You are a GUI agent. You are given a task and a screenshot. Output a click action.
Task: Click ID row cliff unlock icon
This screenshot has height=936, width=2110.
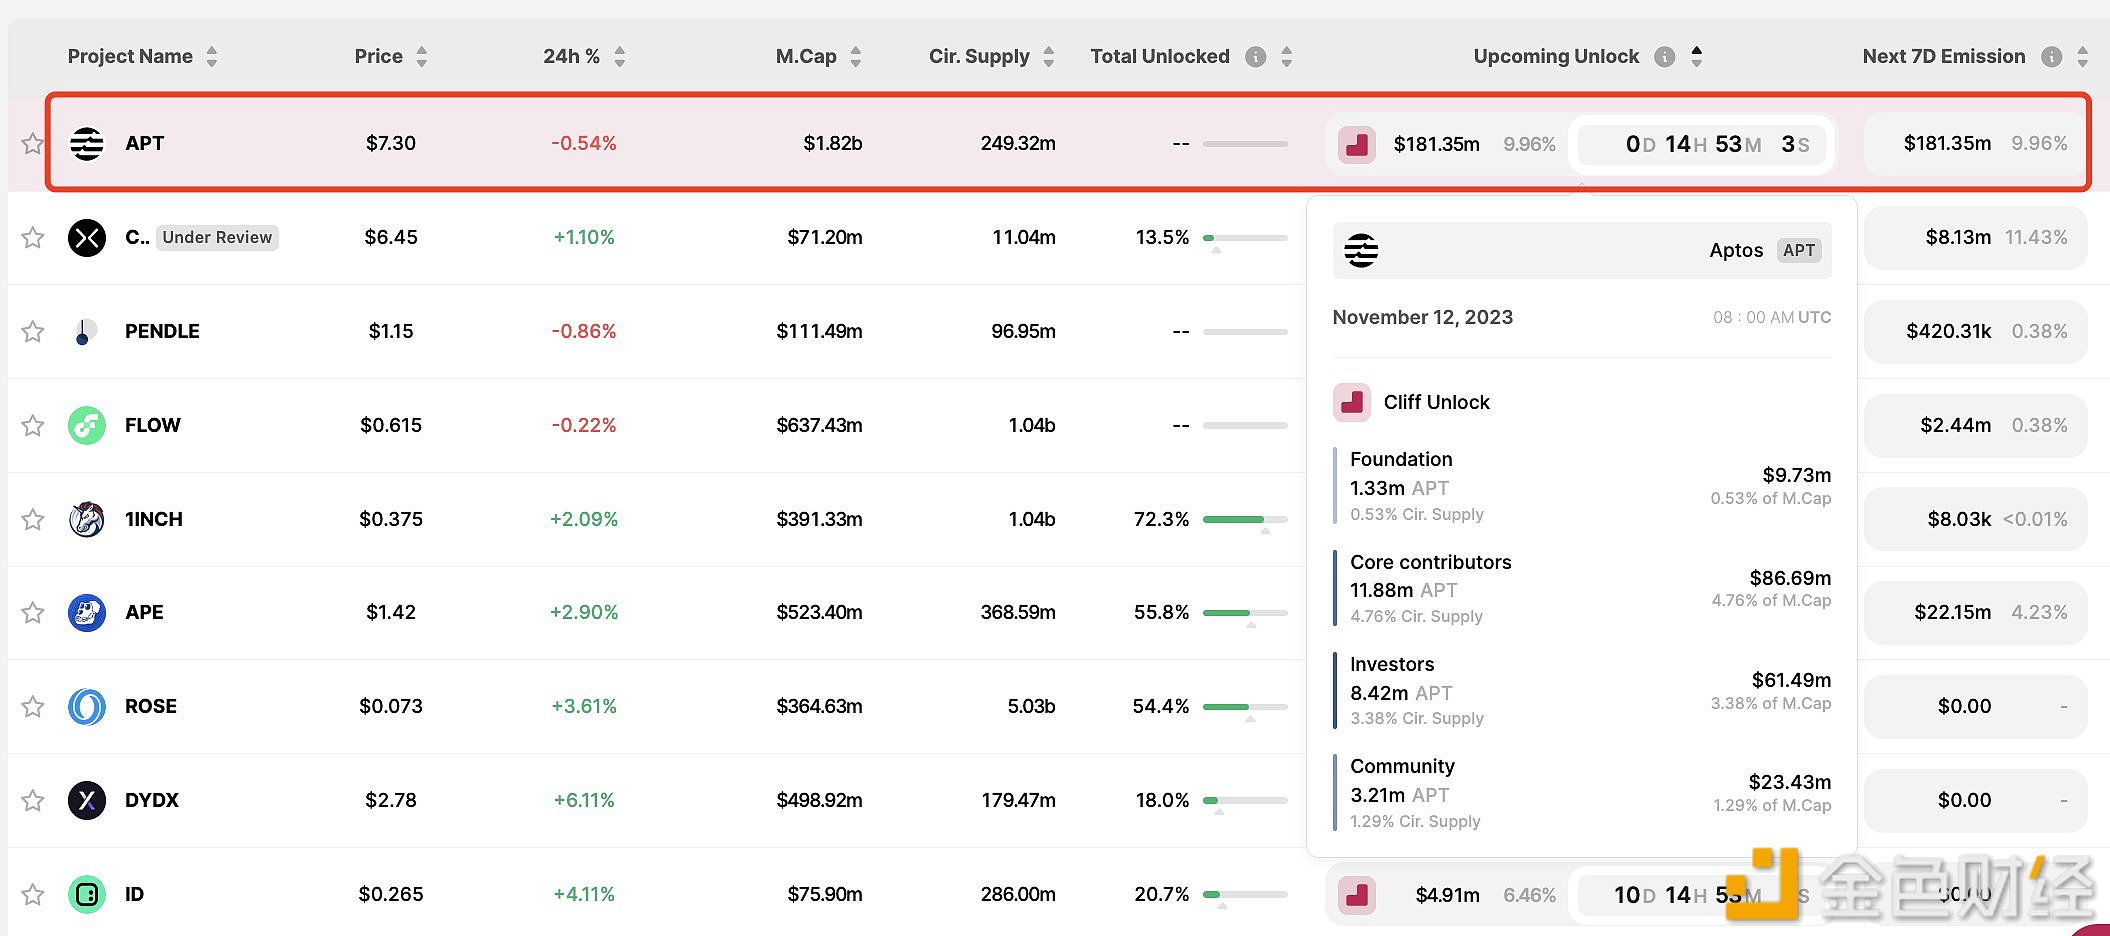[x=1357, y=895]
